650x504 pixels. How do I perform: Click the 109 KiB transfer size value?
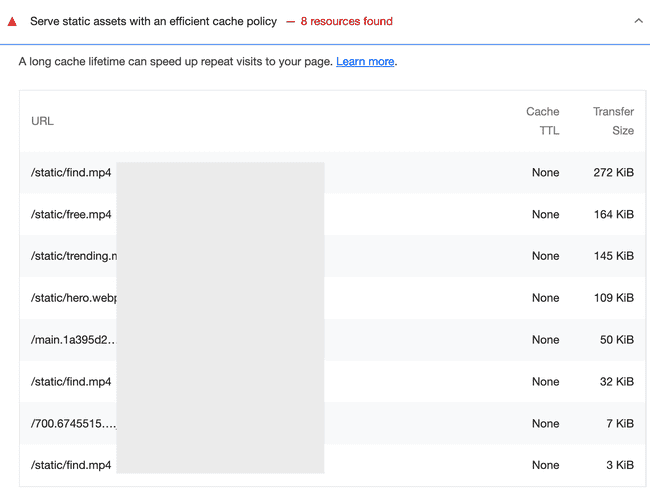point(613,298)
